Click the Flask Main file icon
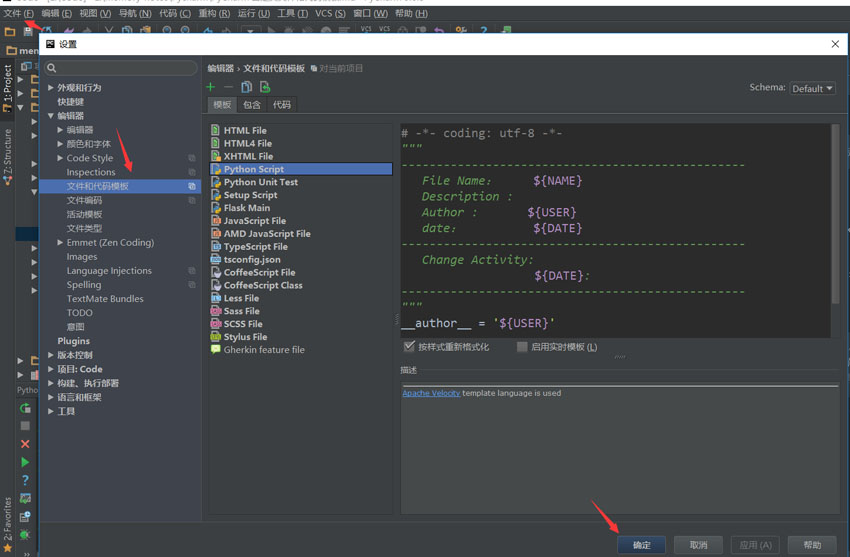Viewport: 850px width, 557px height. pos(216,208)
